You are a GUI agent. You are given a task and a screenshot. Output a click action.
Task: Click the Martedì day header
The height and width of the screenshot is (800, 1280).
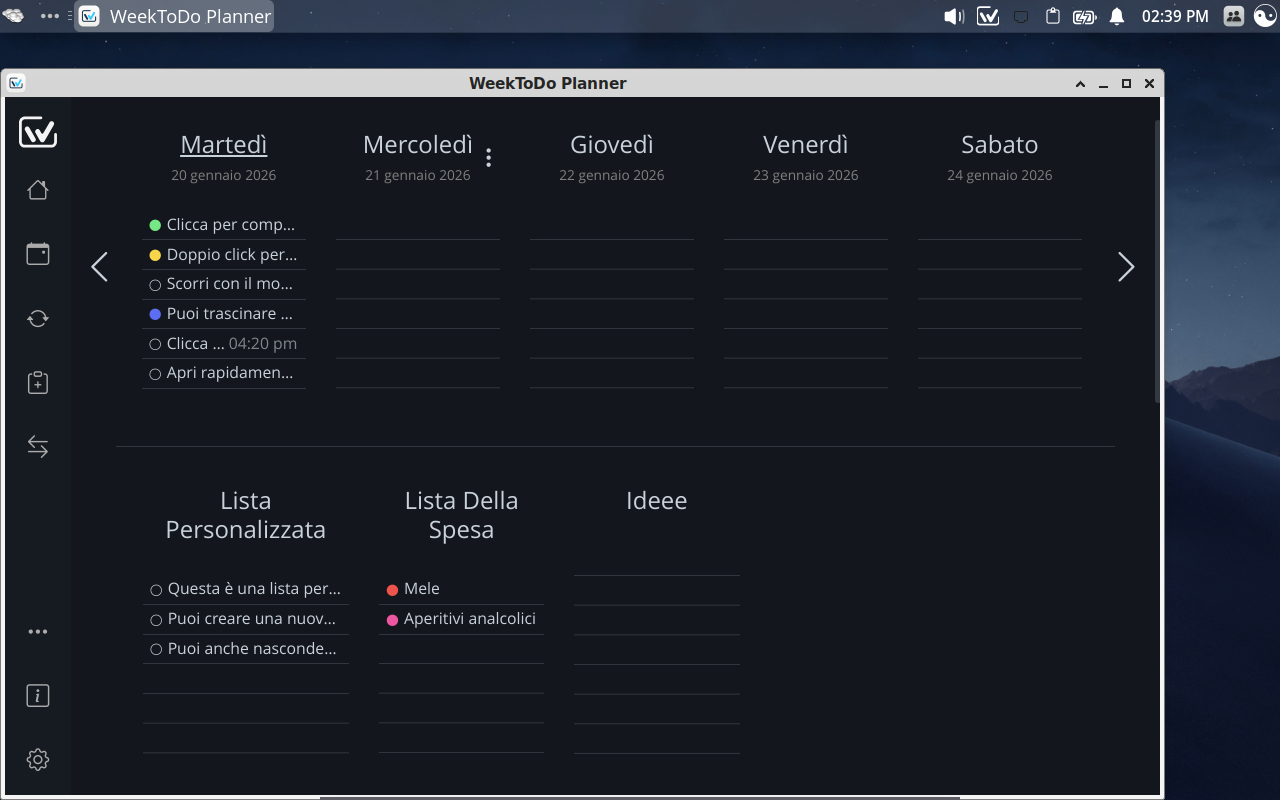[224, 145]
